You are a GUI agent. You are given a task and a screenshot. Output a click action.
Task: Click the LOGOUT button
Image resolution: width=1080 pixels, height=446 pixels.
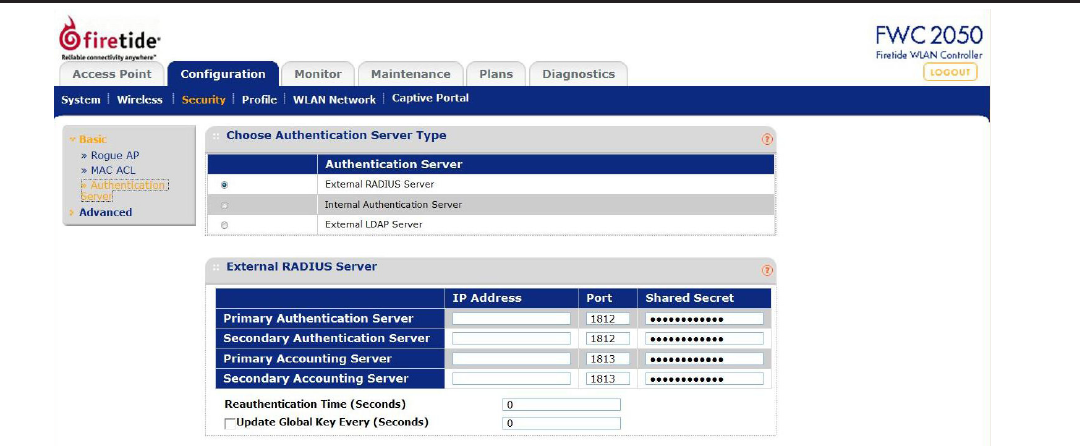950,72
